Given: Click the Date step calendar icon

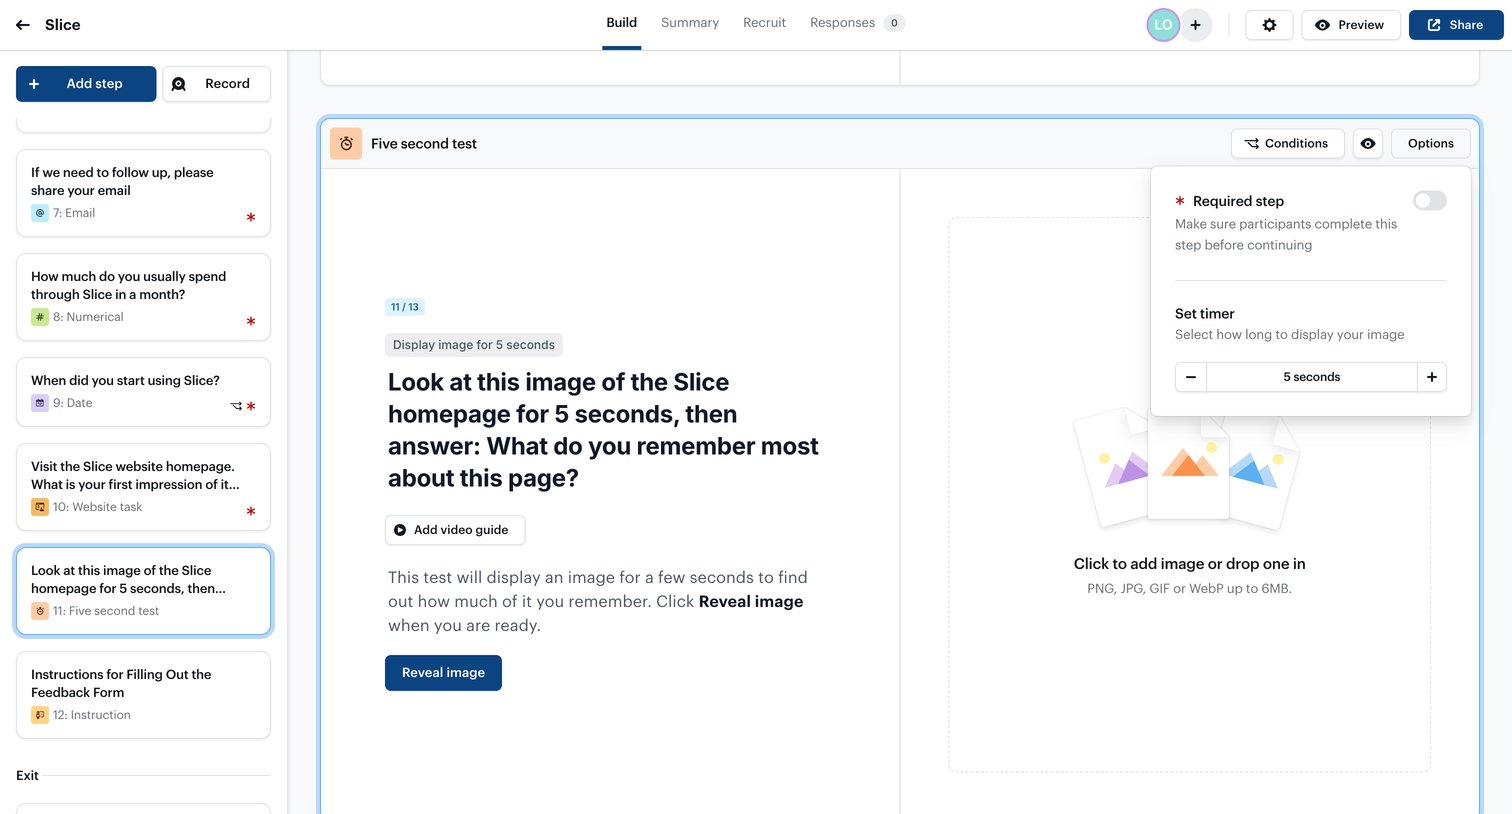Looking at the screenshot, I should pyautogui.click(x=40, y=403).
